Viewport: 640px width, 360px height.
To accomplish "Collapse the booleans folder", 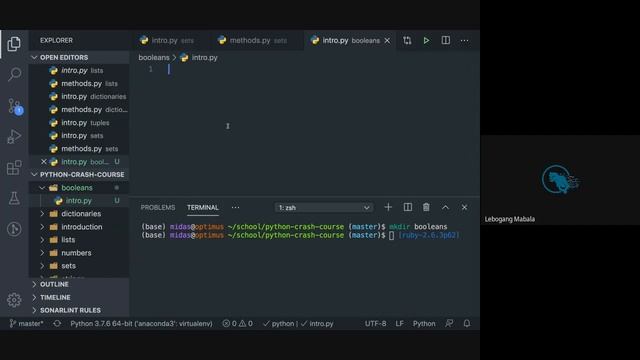I will pyautogui.click(x=42, y=188).
